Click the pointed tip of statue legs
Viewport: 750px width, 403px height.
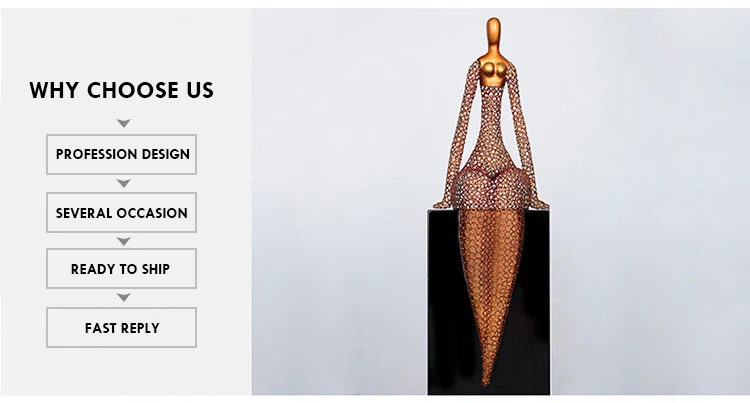pos(486,380)
